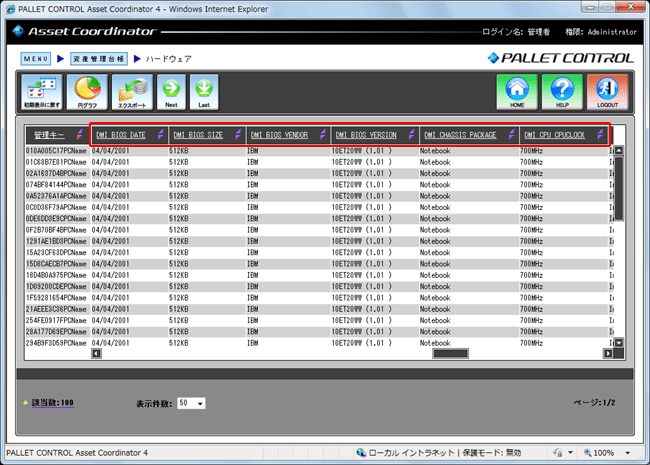Open HELP
The height and width of the screenshot is (465, 650).
click(x=562, y=92)
